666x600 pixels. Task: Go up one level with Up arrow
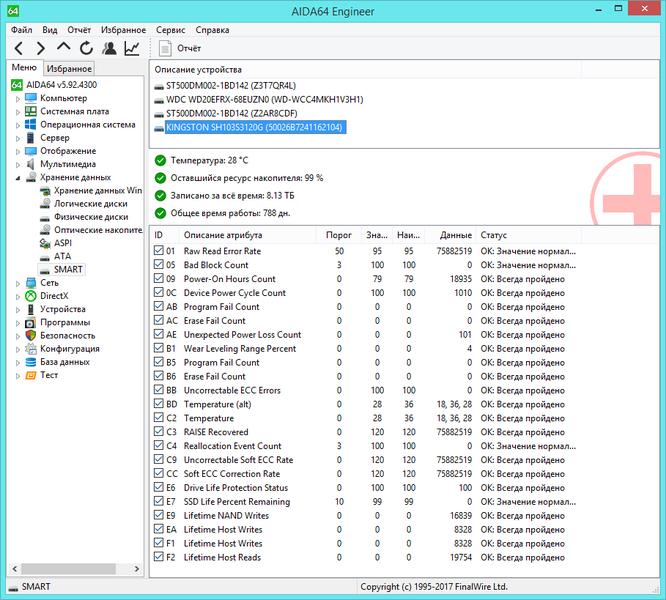pos(64,48)
